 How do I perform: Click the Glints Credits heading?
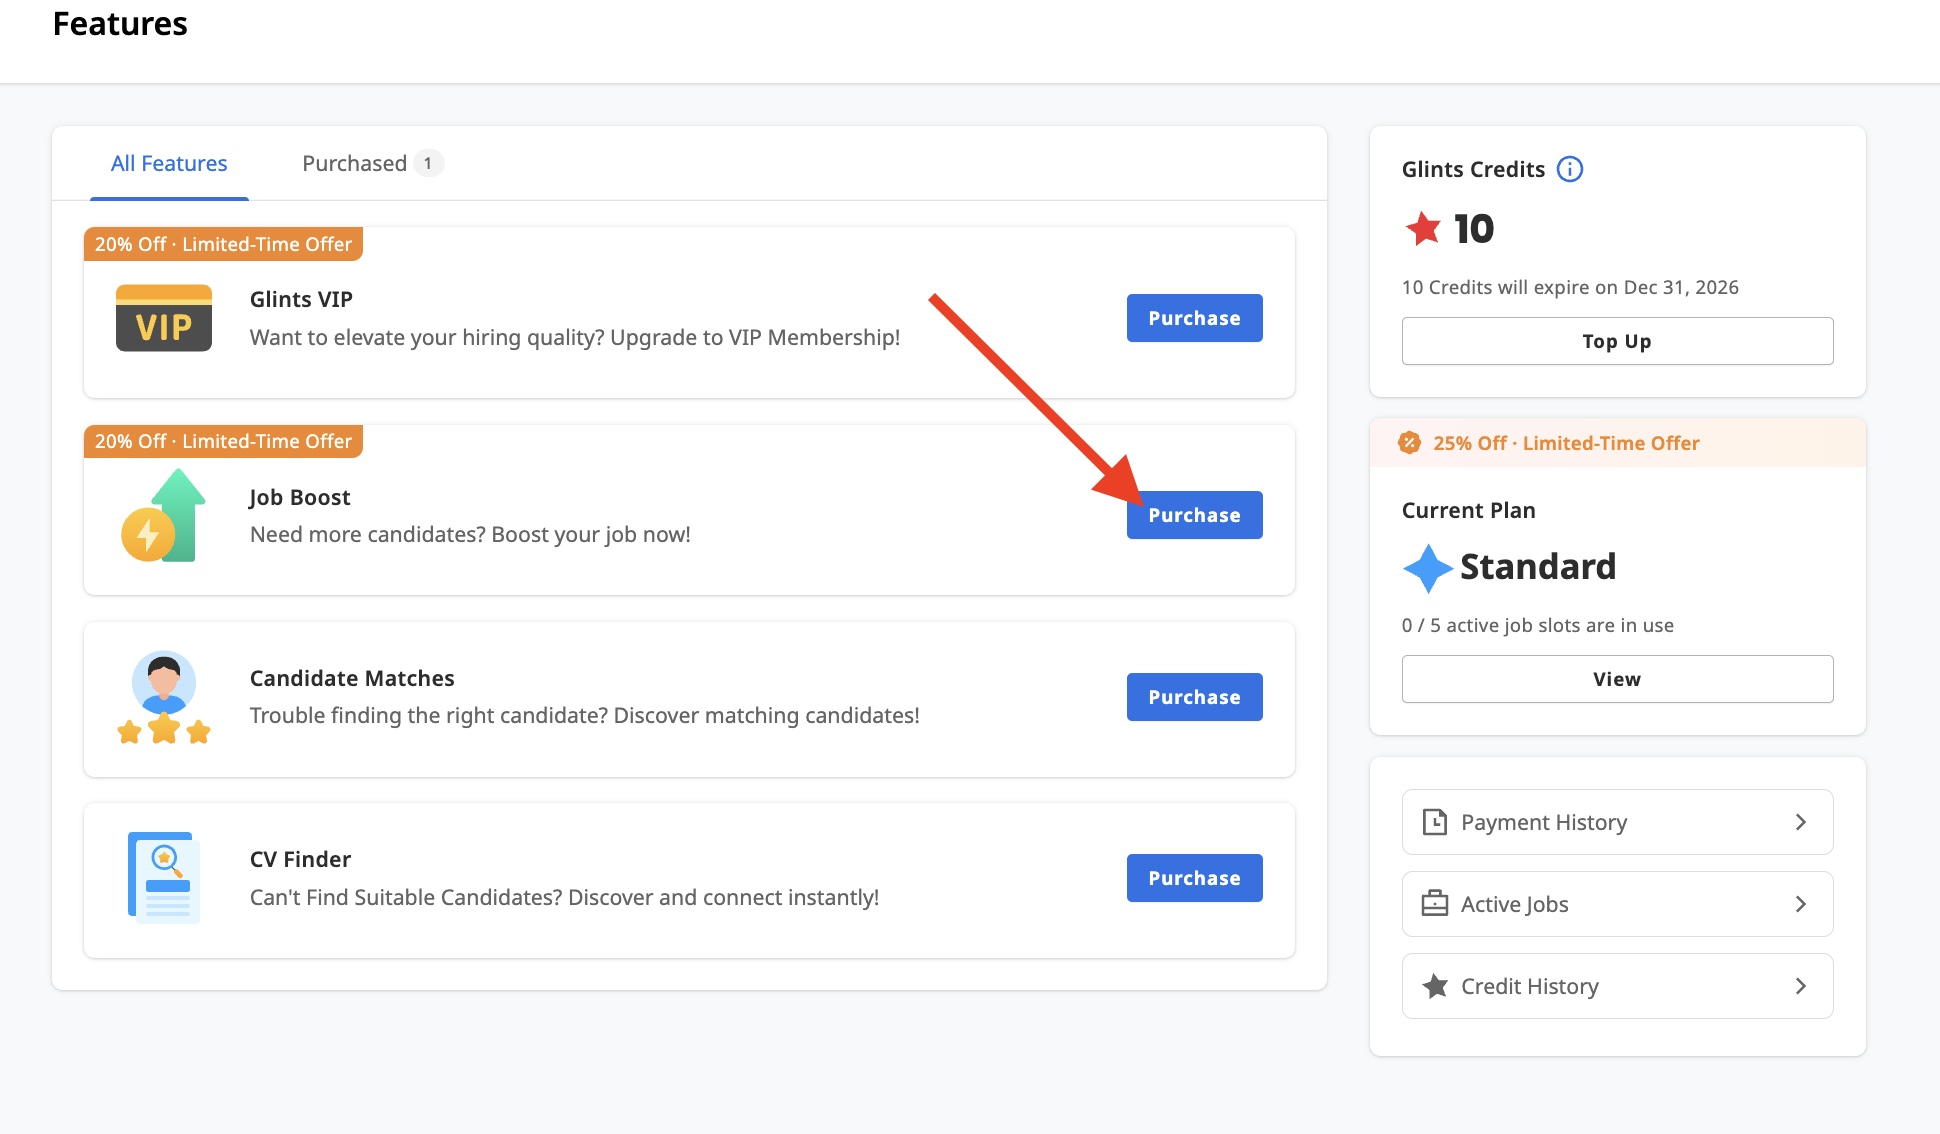1473,169
